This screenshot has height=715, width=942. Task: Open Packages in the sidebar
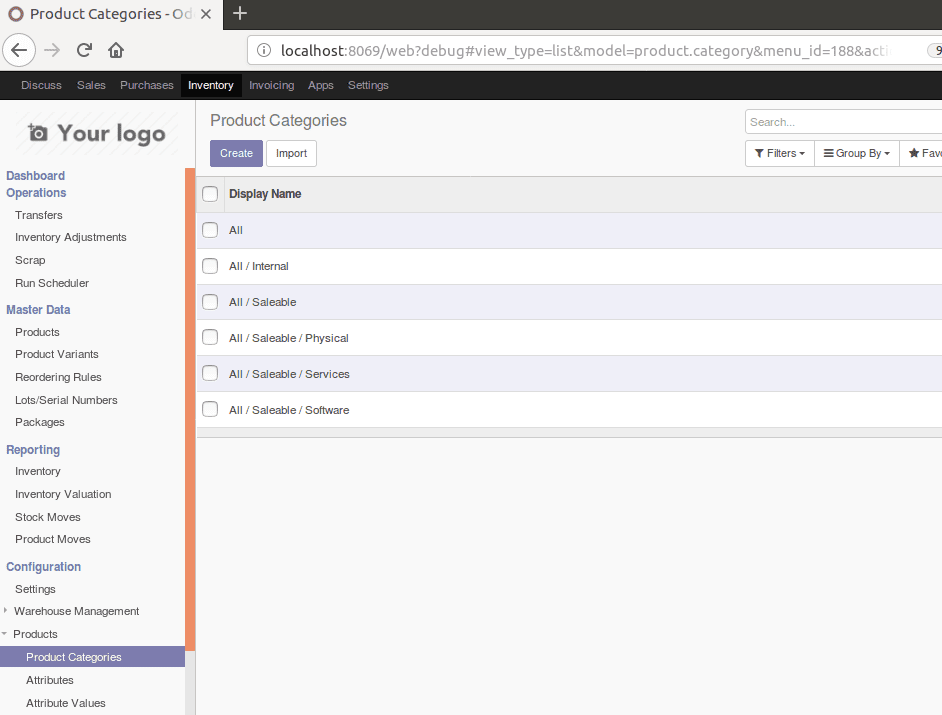pos(40,422)
